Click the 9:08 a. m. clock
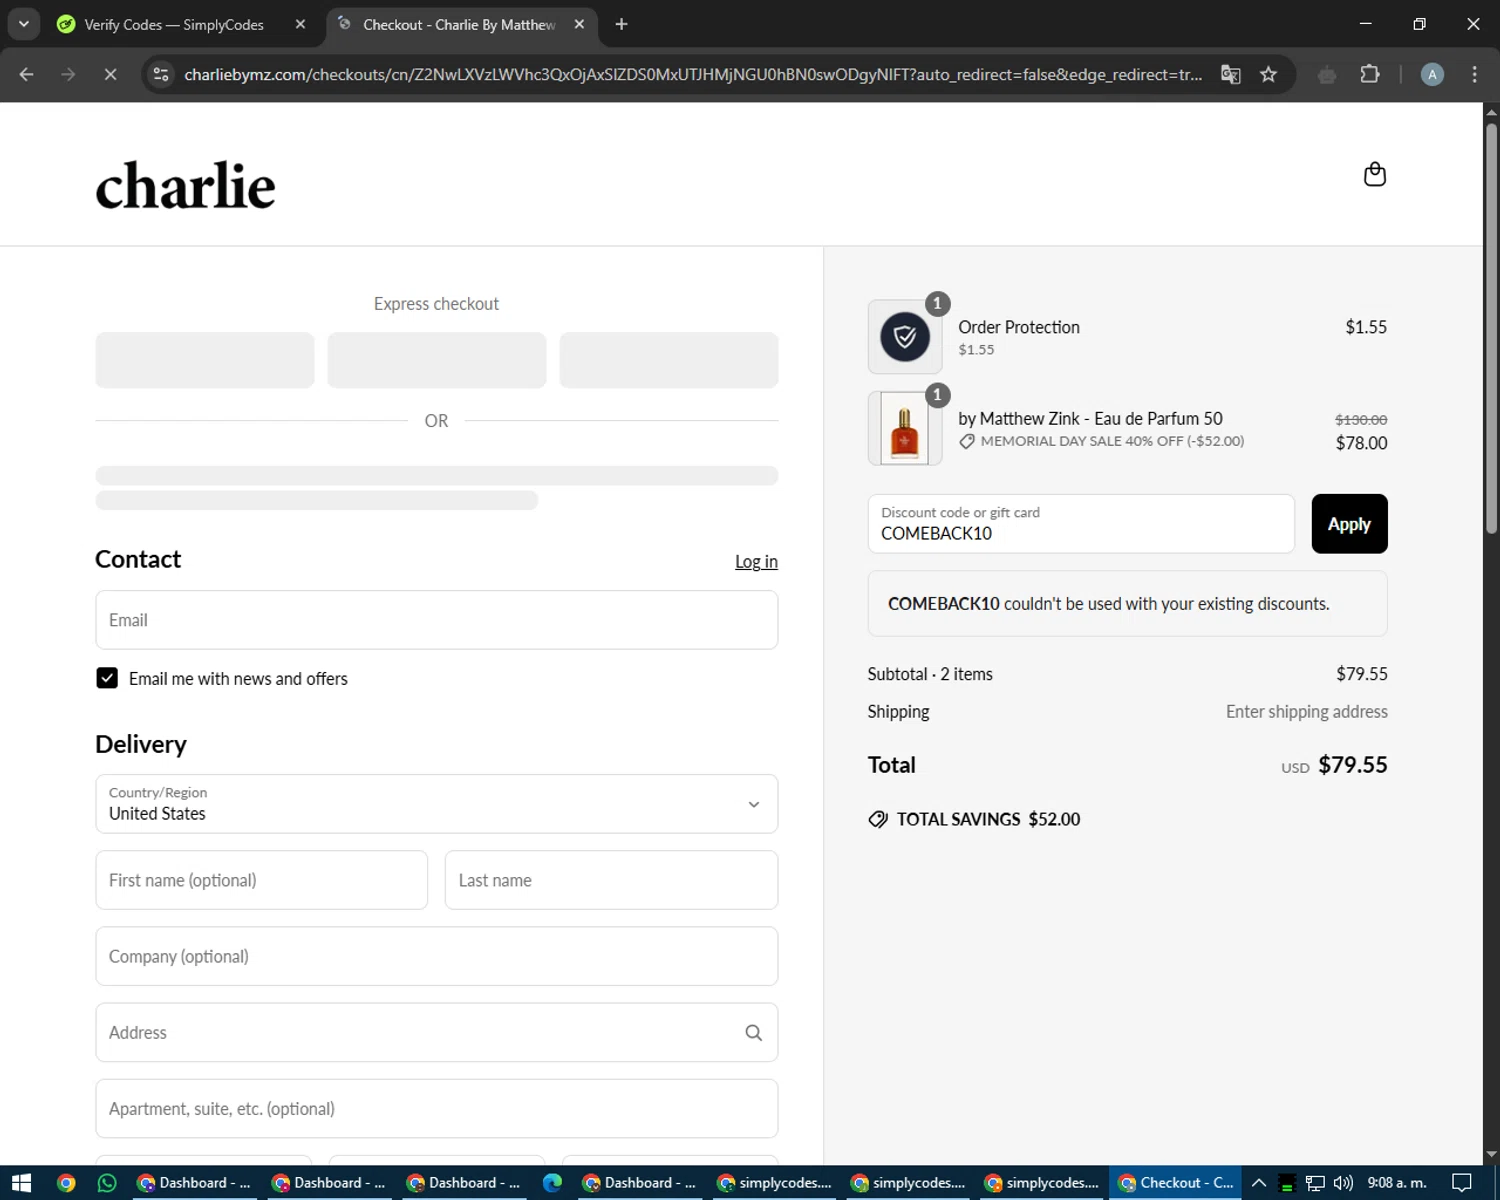This screenshot has width=1500, height=1200. [x=1397, y=1183]
